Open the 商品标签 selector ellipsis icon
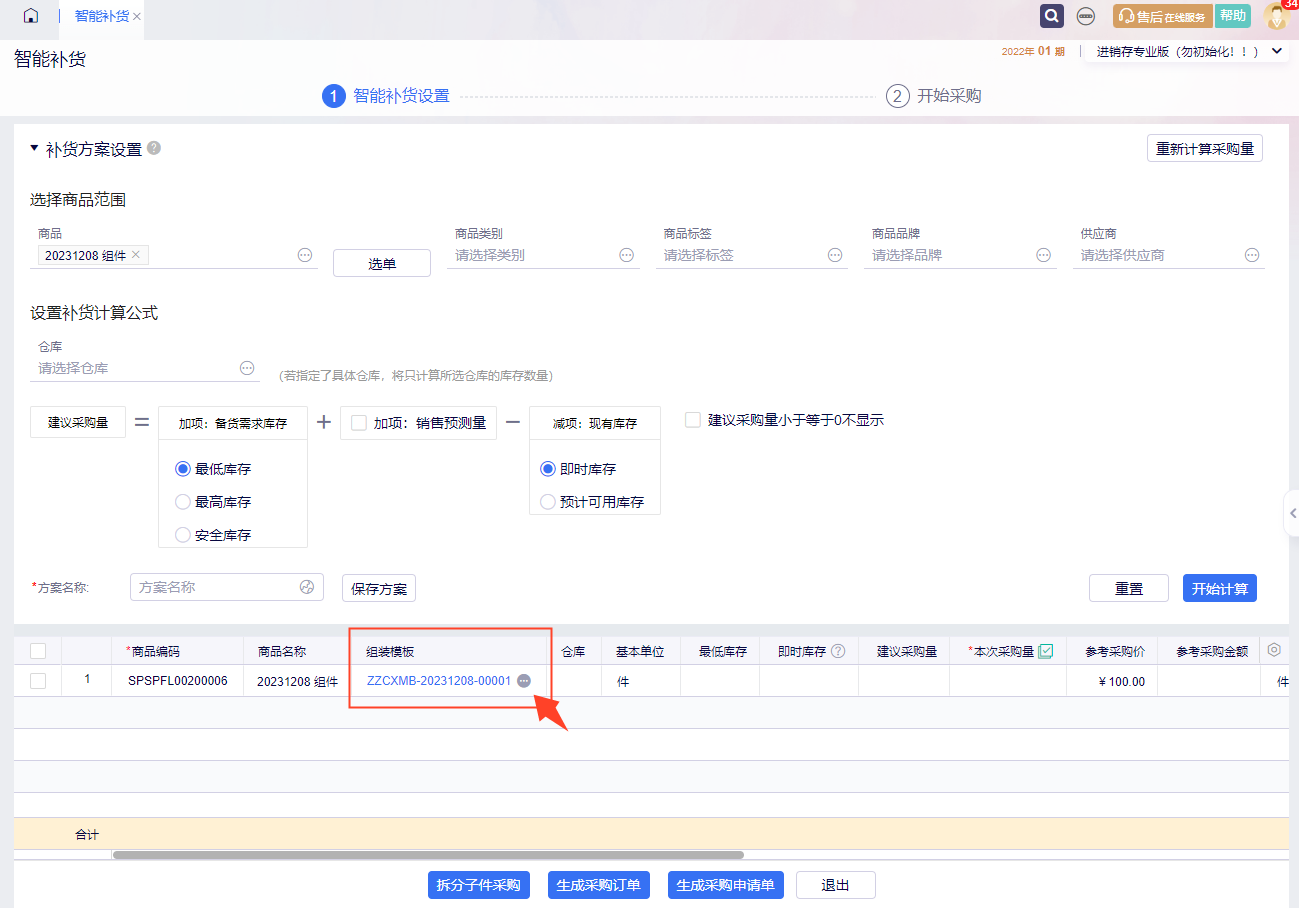 click(x=835, y=255)
